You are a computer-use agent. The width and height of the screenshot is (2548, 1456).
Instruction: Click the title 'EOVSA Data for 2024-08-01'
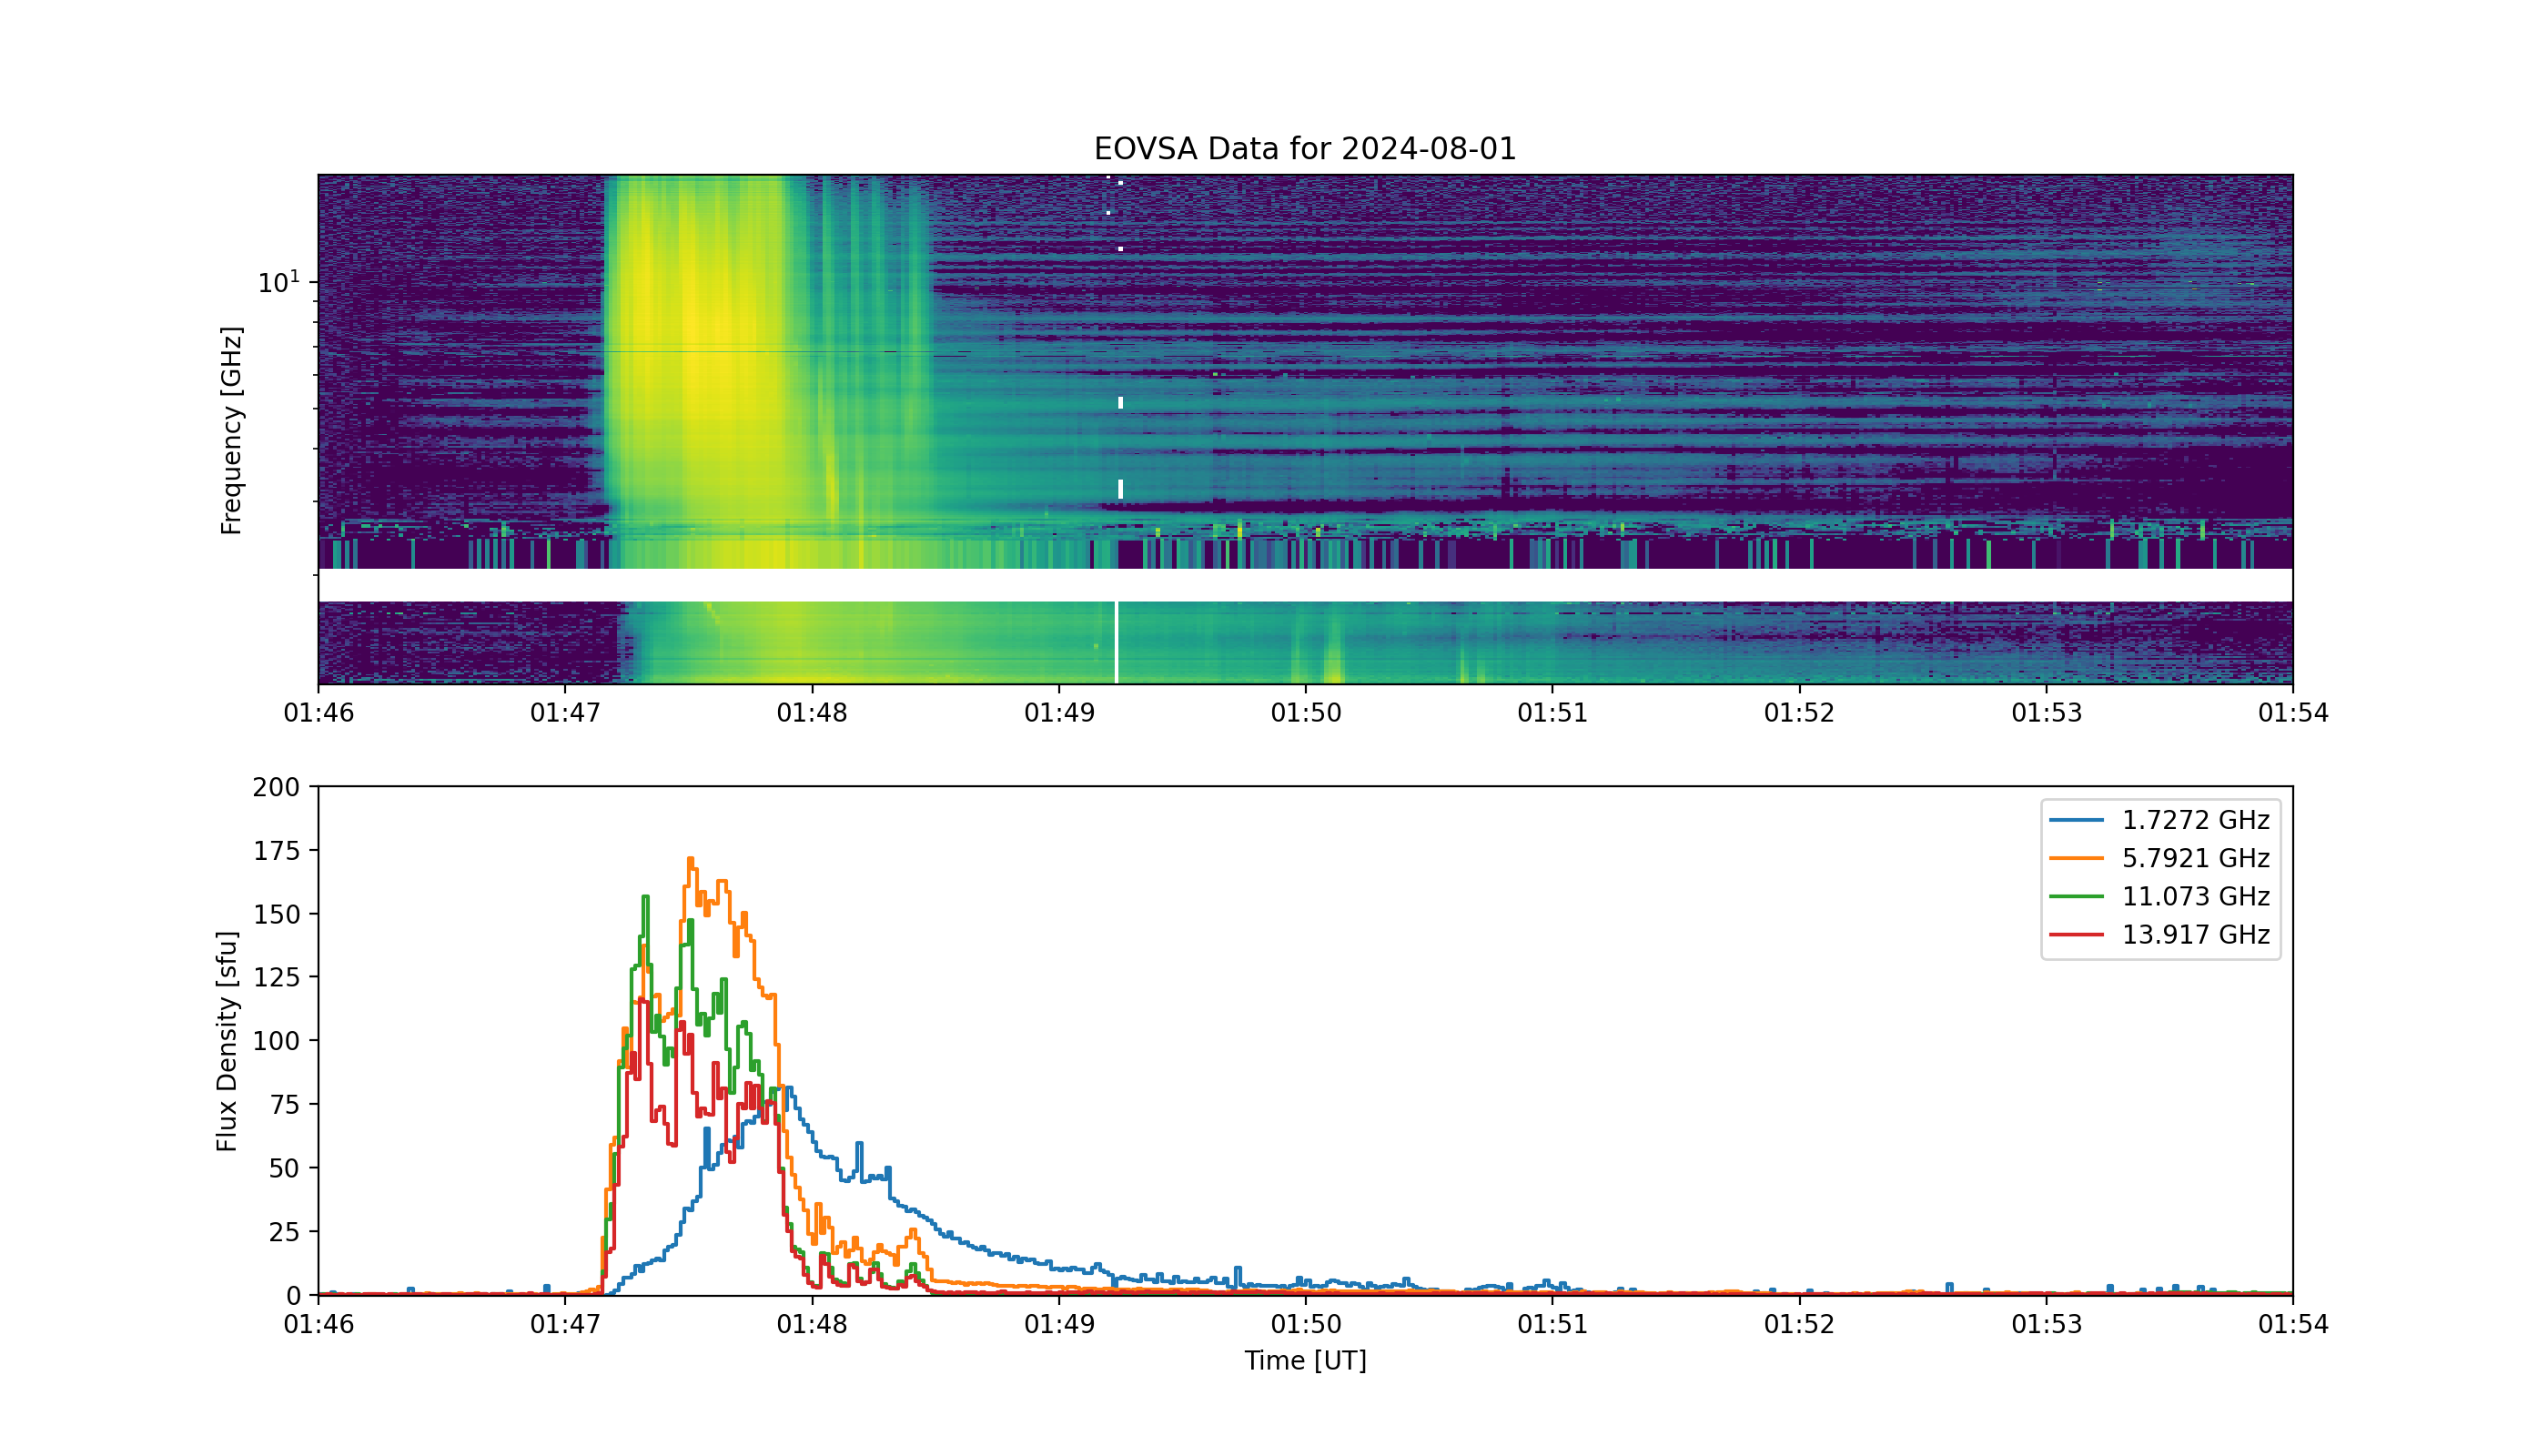click(x=1305, y=149)
